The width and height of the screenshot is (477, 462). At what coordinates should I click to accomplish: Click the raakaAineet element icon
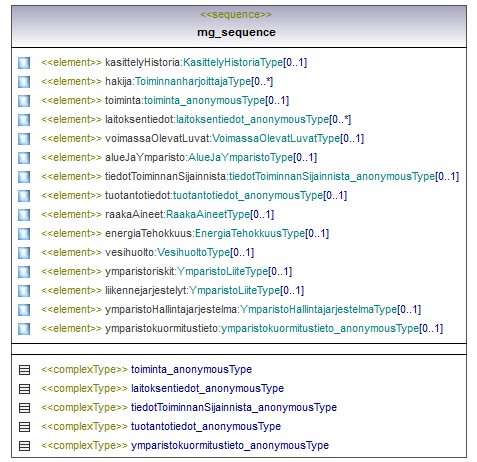pos(24,215)
